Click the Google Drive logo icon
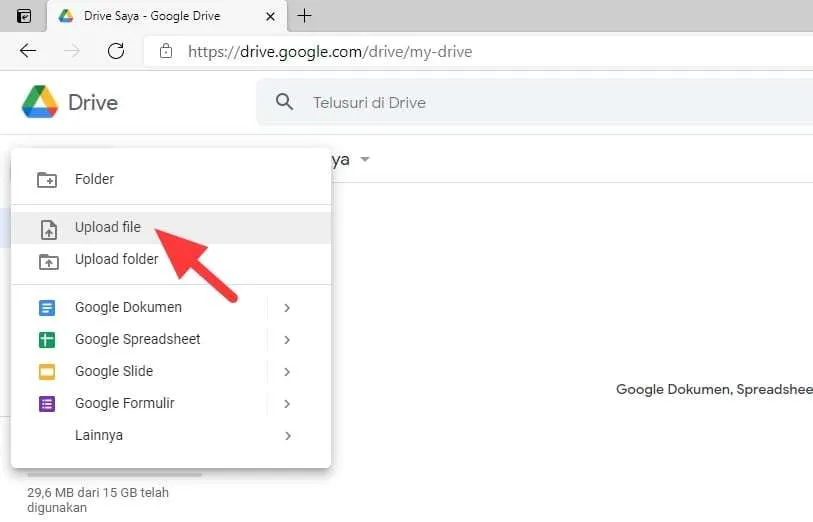This screenshot has width=813, height=522. [x=39, y=102]
